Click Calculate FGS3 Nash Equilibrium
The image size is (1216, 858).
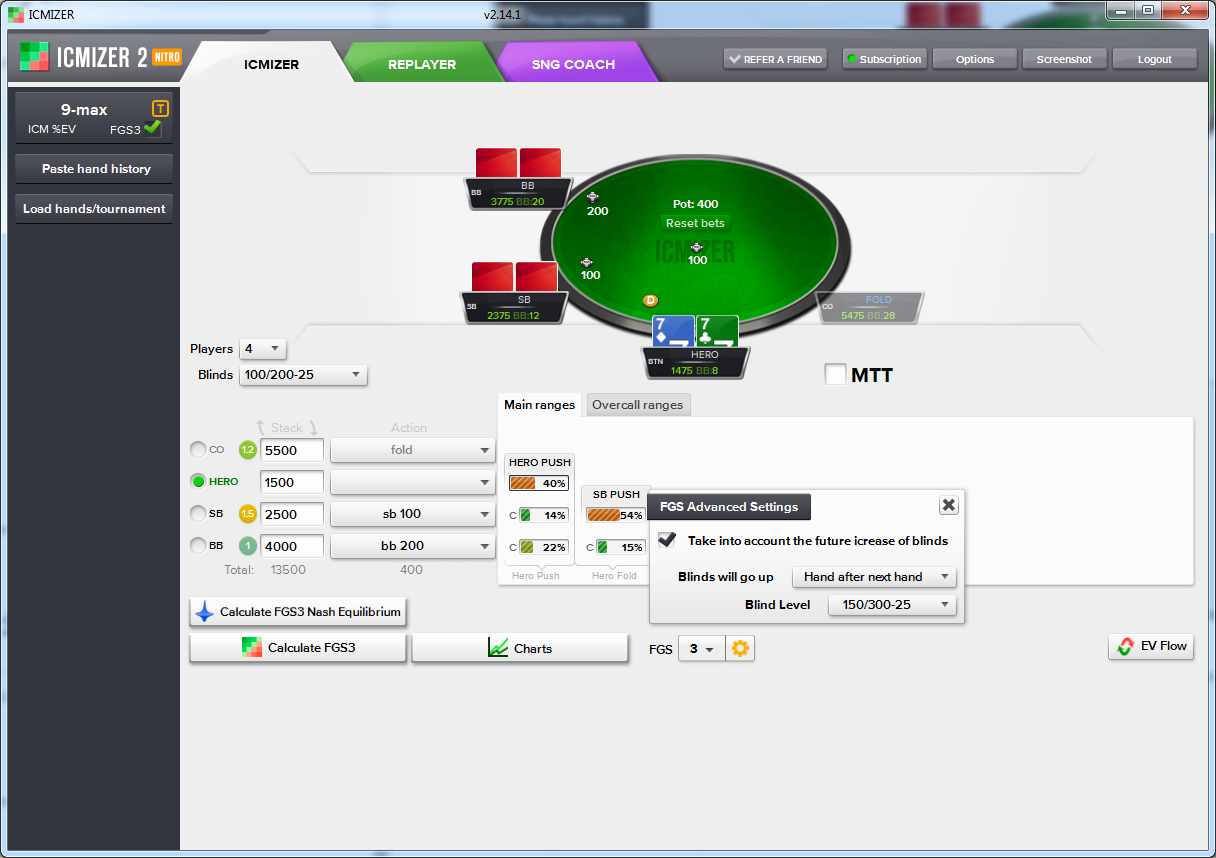click(298, 612)
